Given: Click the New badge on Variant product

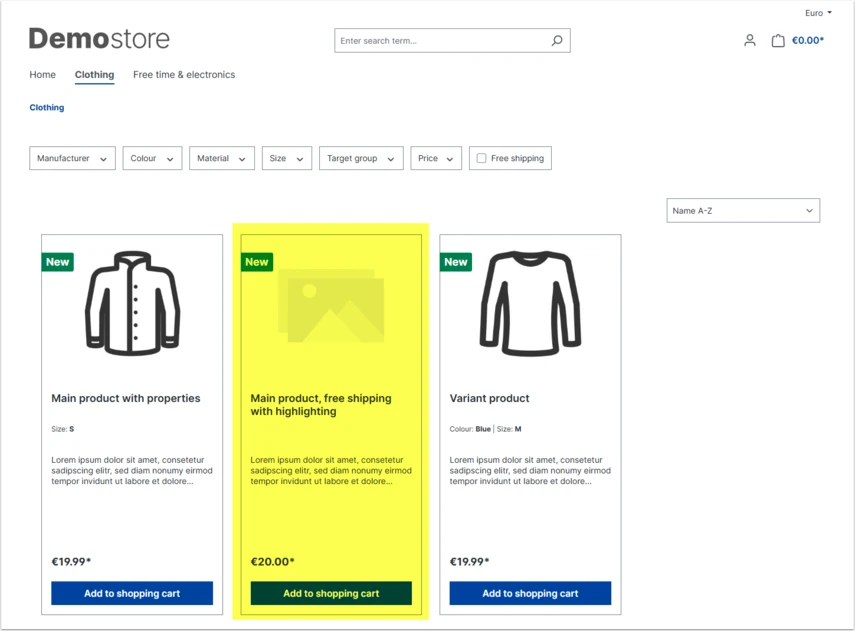Looking at the screenshot, I should coord(456,262).
